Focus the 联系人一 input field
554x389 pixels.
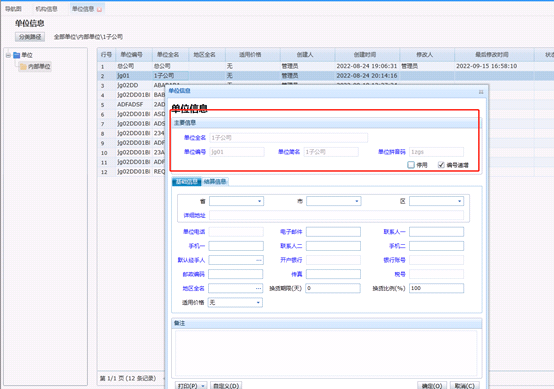click(436, 232)
